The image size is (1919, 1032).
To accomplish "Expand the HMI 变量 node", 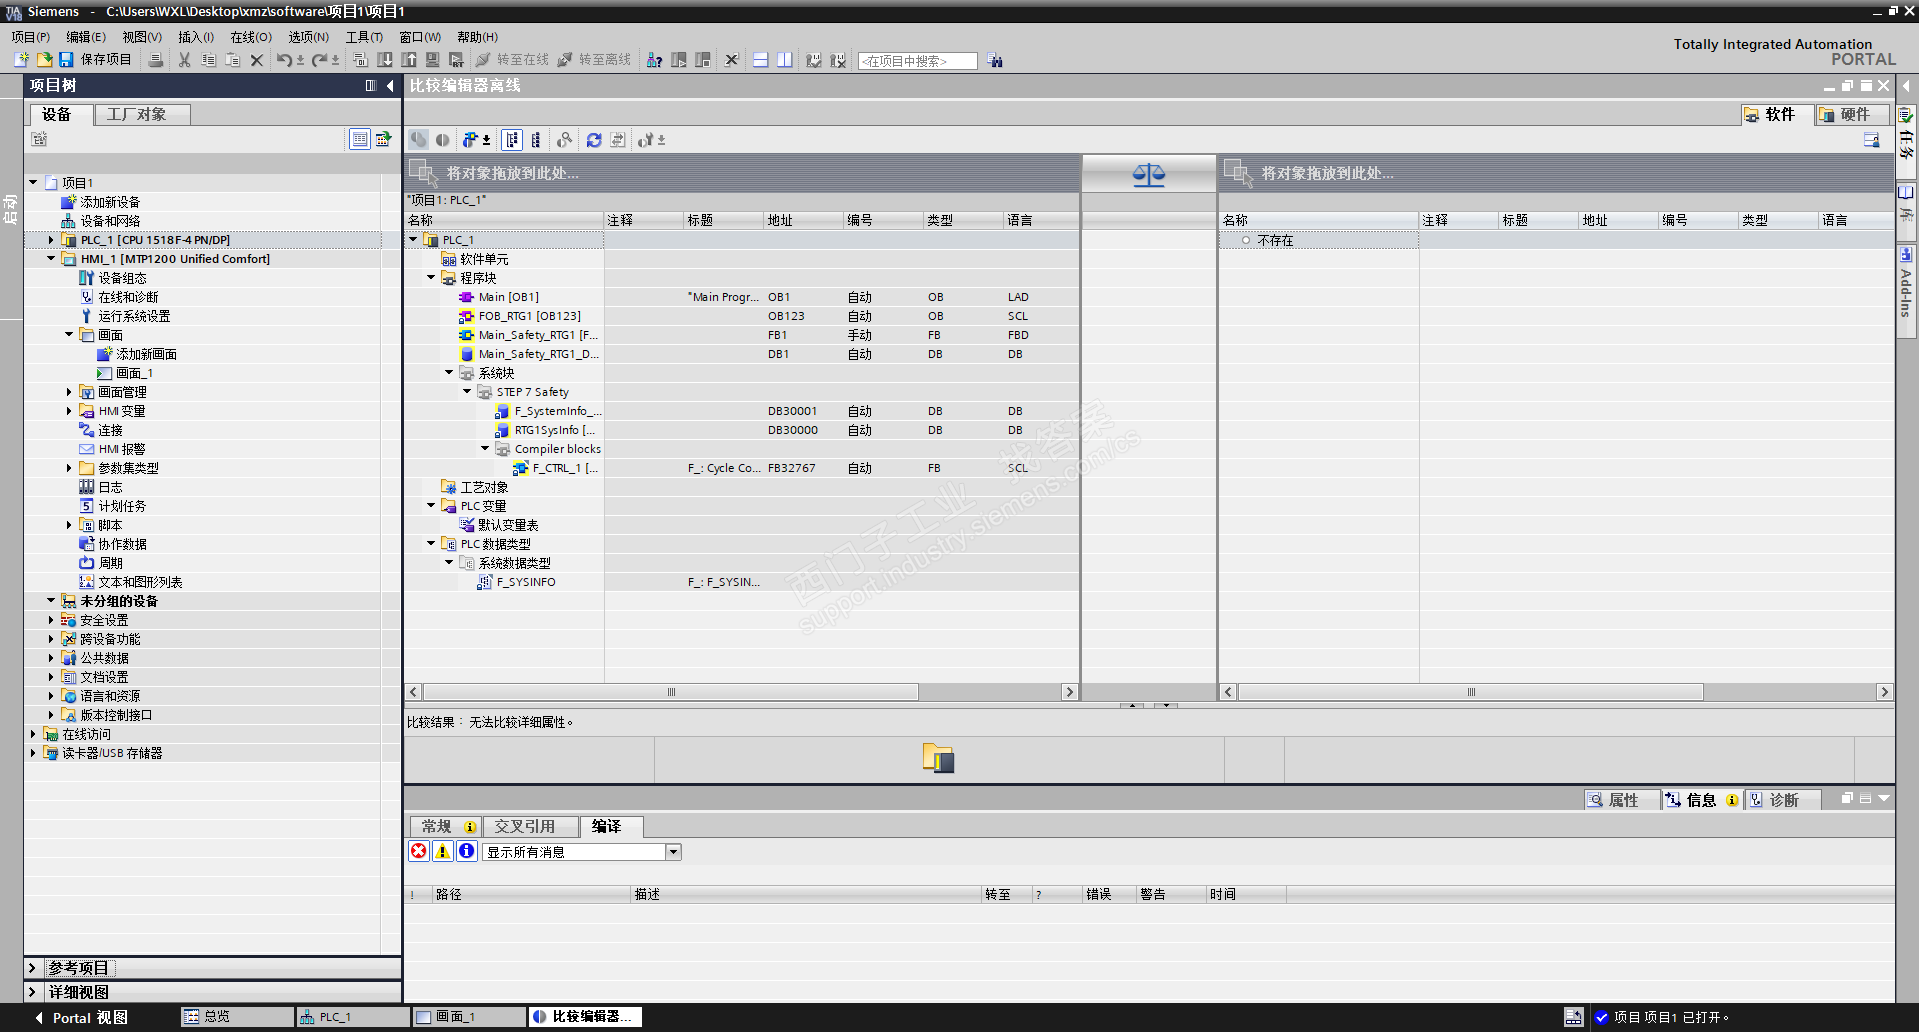I will 69,411.
